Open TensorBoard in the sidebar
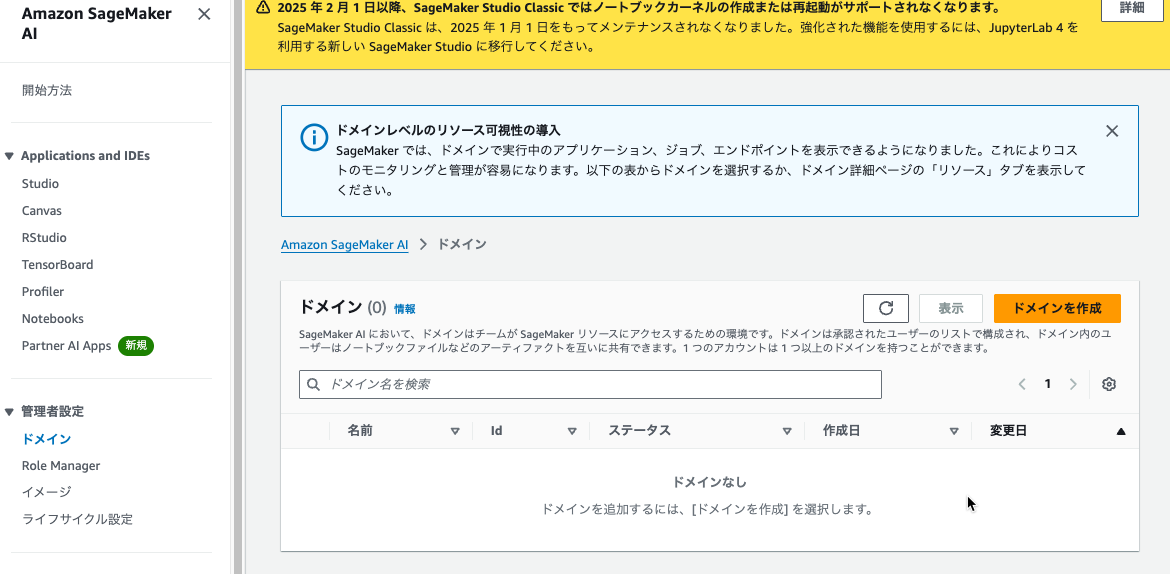1170x574 pixels. click(57, 264)
